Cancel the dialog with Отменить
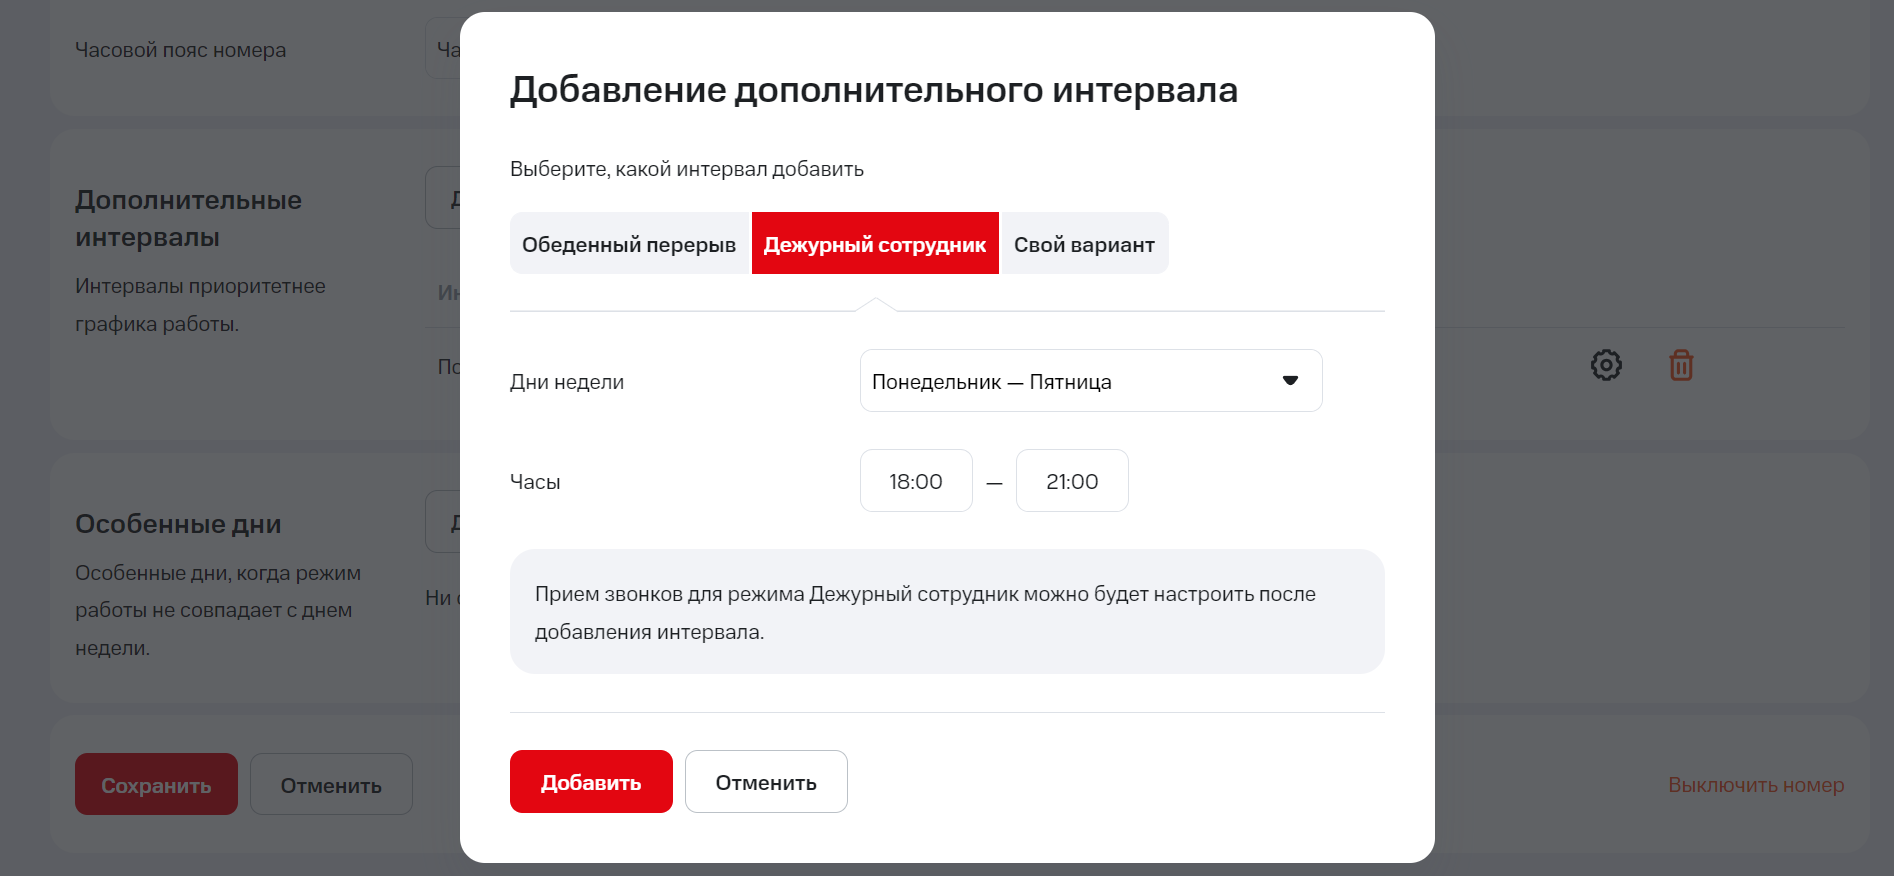Image resolution: width=1894 pixels, height=876 pixels. point(766,782)
